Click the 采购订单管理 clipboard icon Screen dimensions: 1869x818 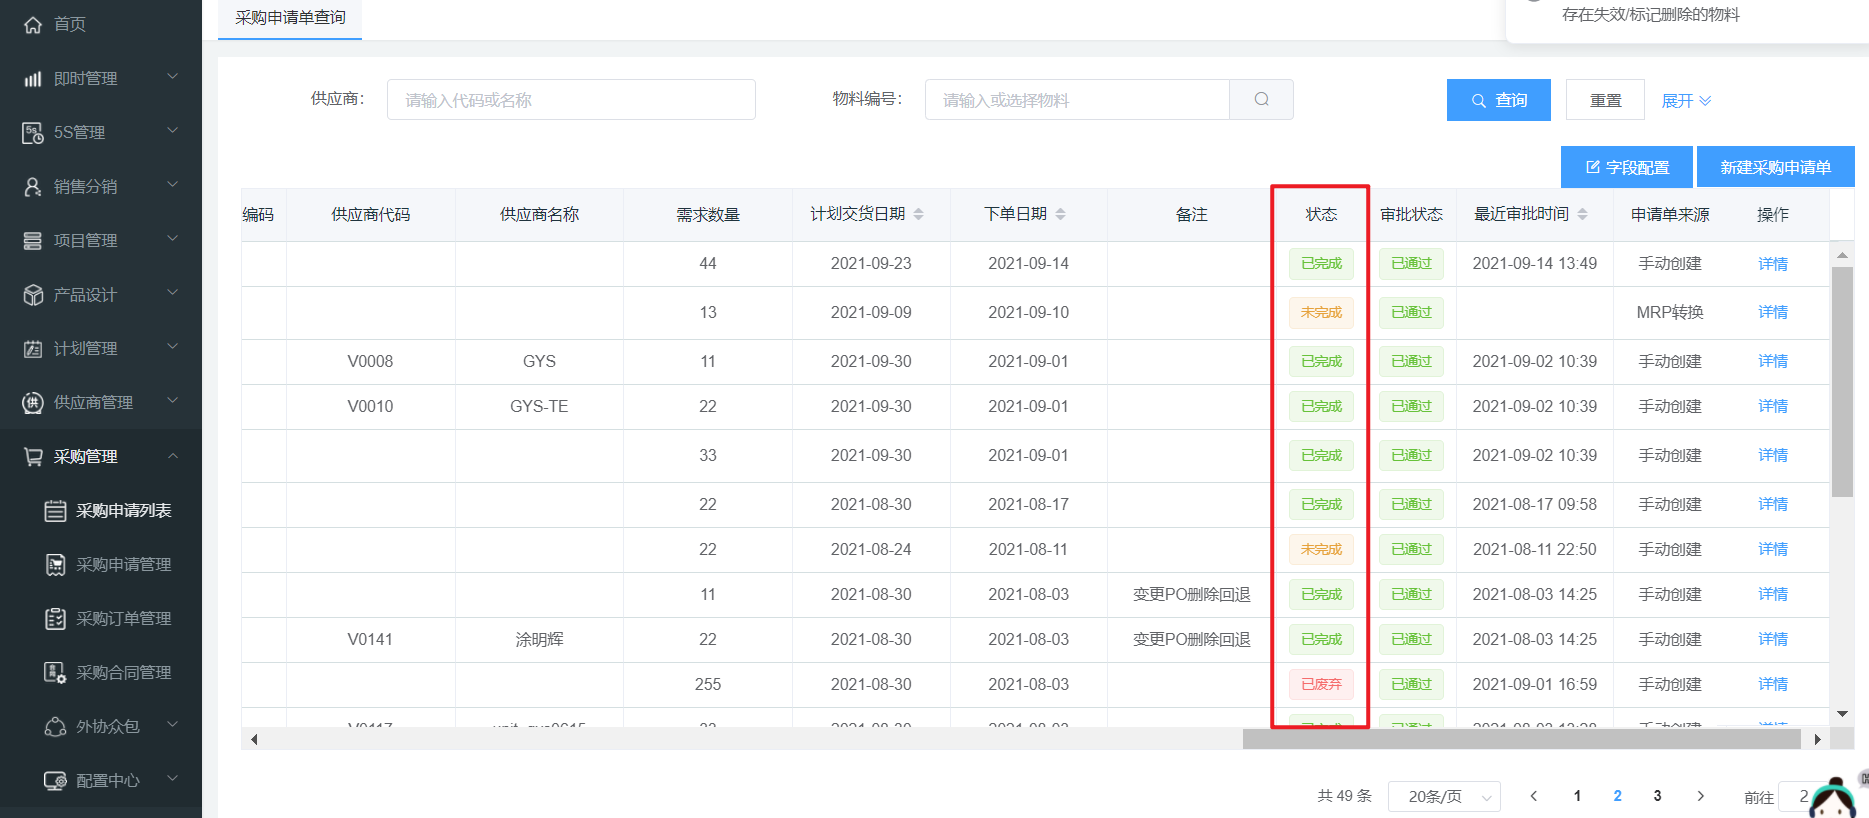[56, 619]
